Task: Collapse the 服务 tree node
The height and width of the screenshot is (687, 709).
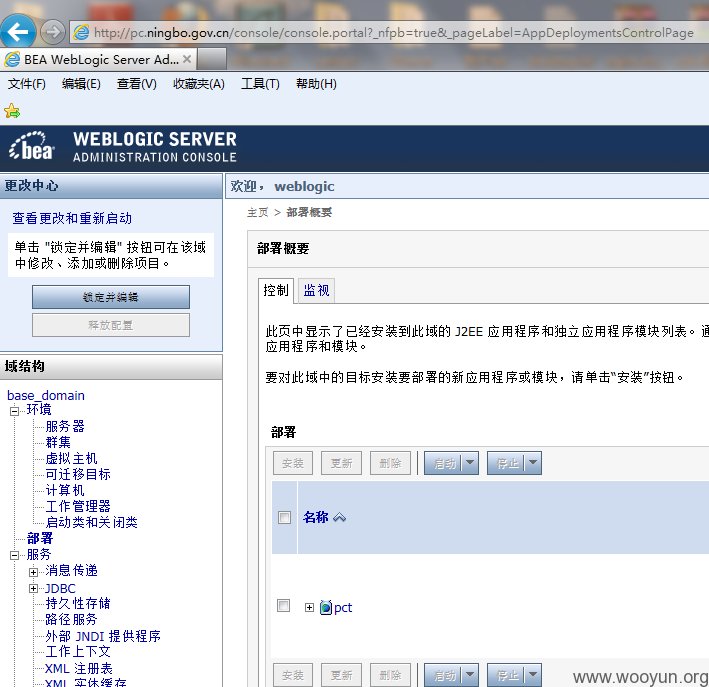Action: [x=14, y=555]
